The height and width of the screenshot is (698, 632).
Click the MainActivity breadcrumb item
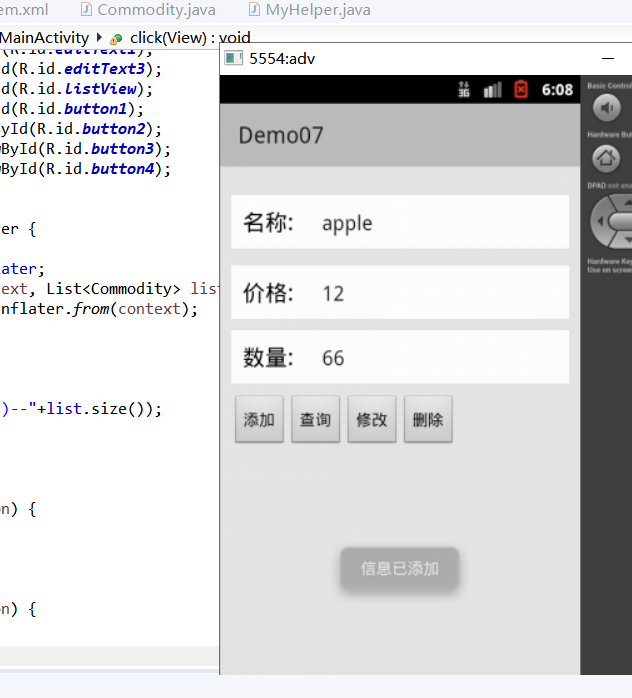point(45,38)
